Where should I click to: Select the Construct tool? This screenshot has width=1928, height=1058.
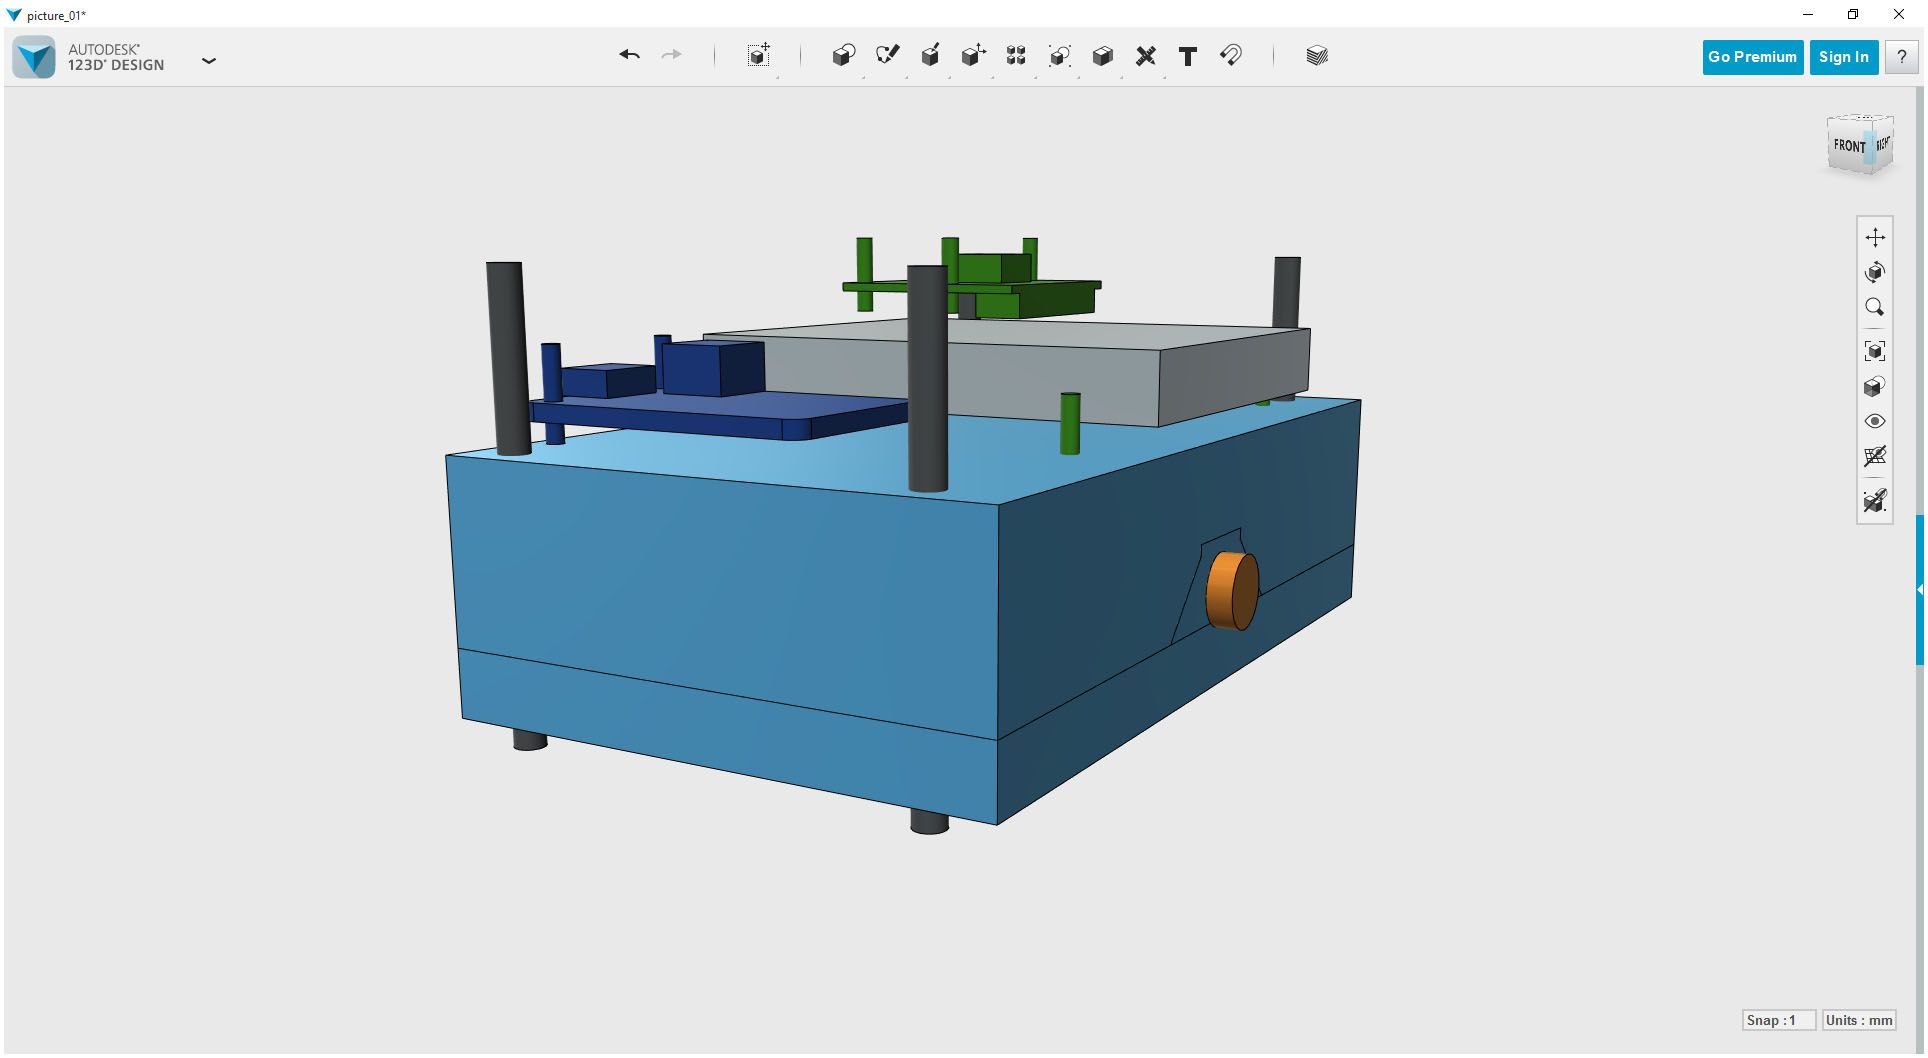point(930,56)
